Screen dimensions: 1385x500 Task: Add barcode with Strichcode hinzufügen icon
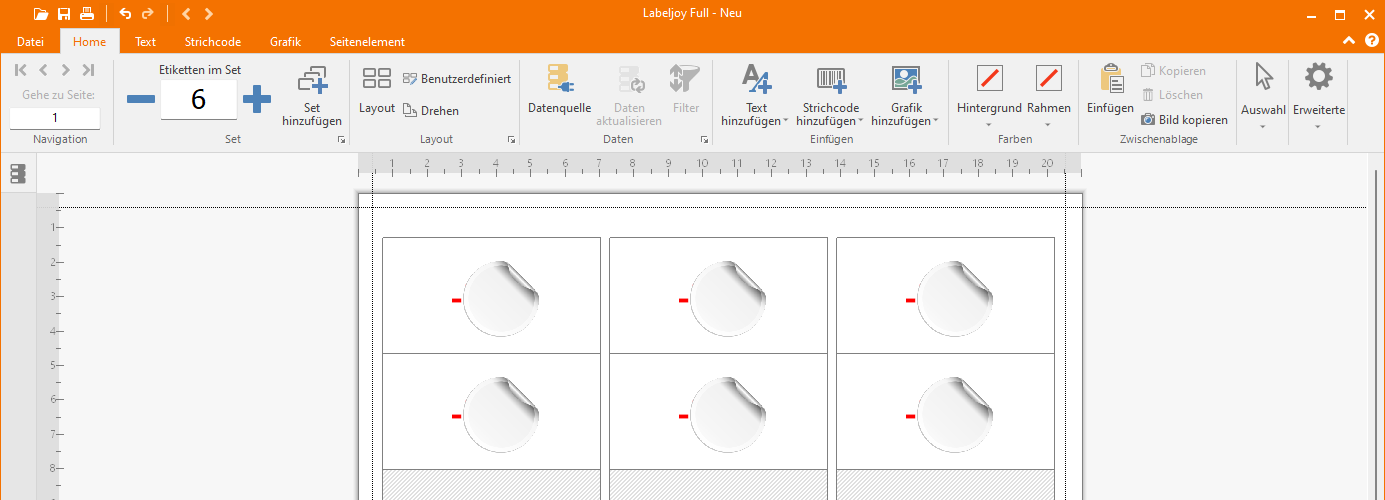click(831, 79)
